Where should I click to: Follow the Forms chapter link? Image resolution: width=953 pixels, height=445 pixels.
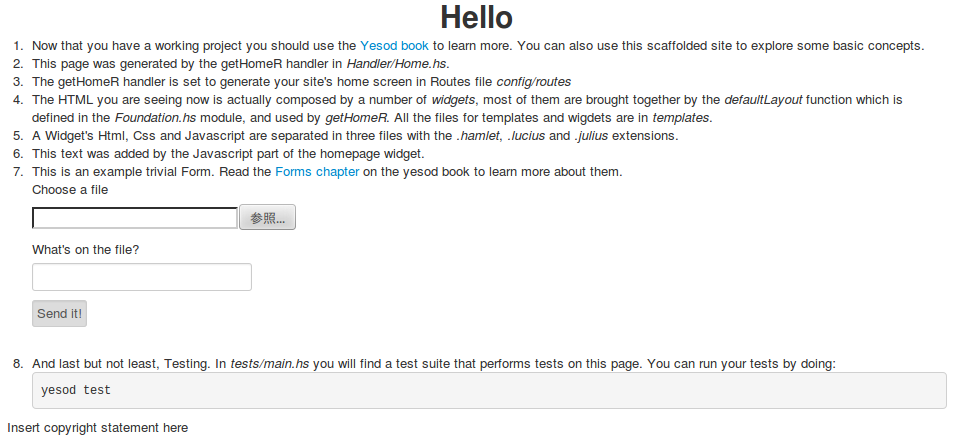314,171
